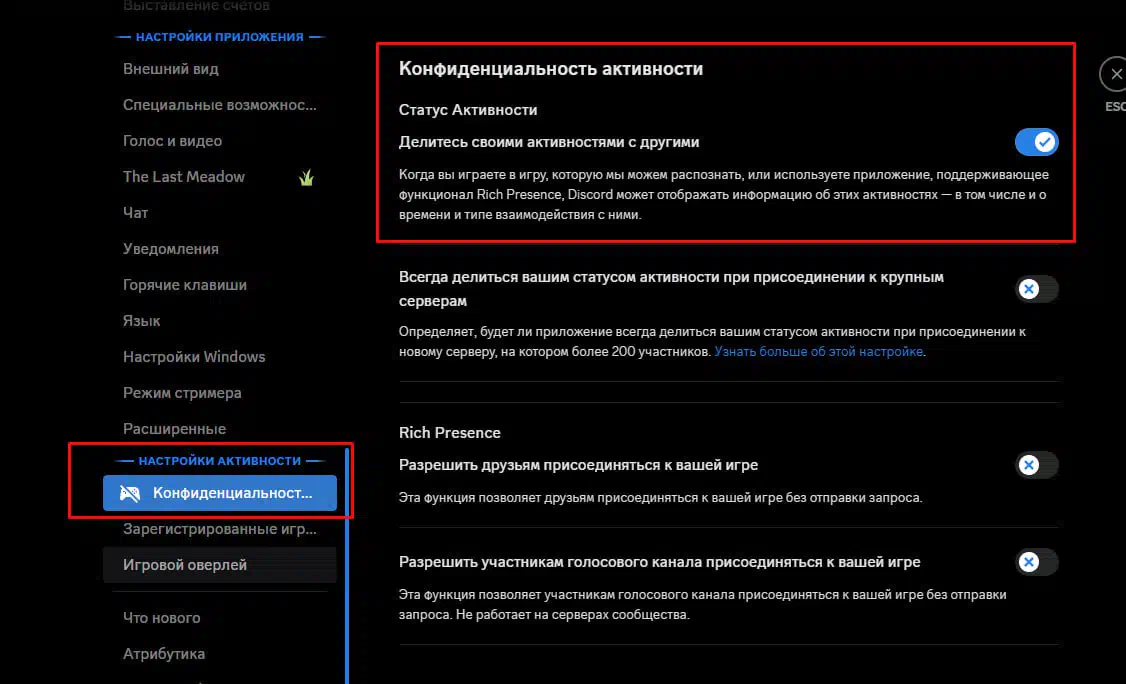The image size is (1126, 684).
Task: Disable the 'Делитесь своими активностями с другими' switch
Action: [x=1036, y=142]
